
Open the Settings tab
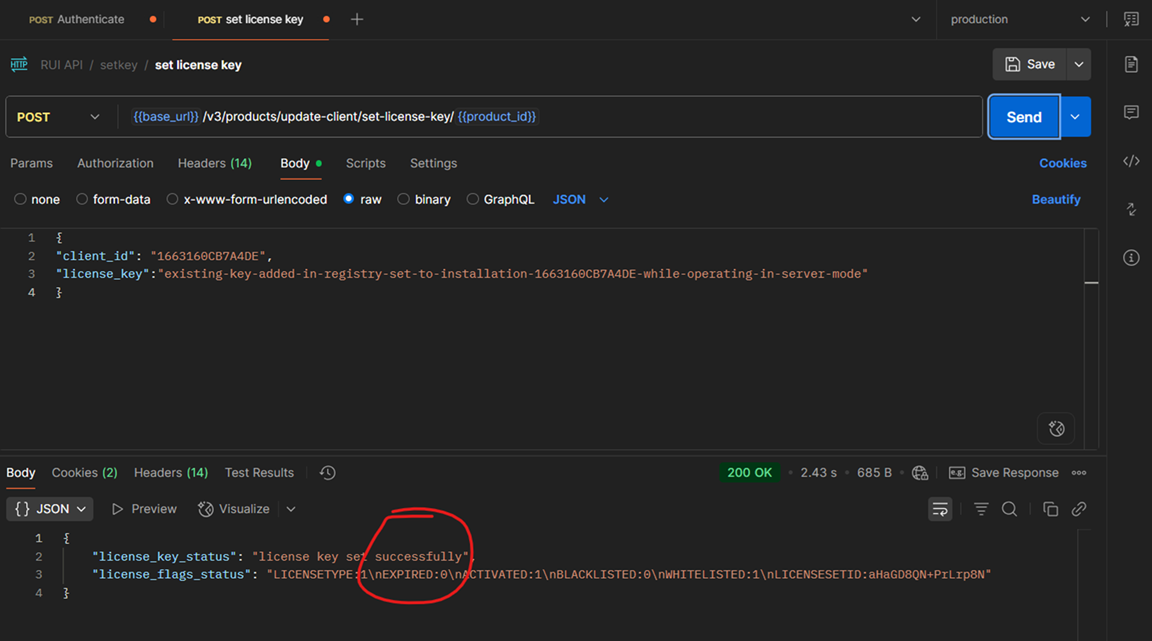click(x=433, y=163)
